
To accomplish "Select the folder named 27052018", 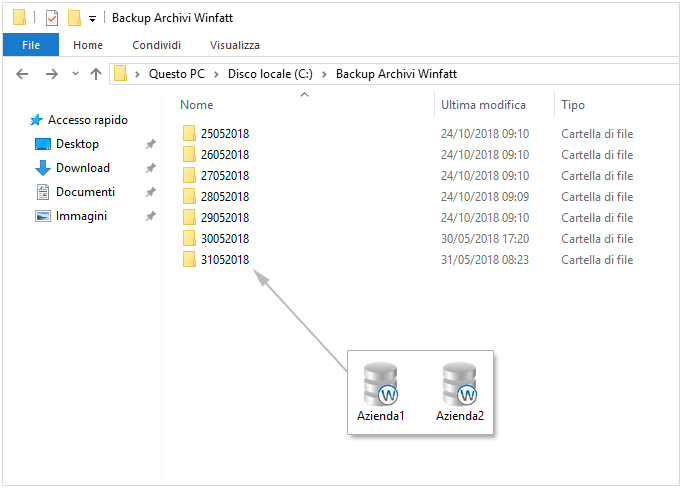I will pyautogui.click(x=225, y=175).
